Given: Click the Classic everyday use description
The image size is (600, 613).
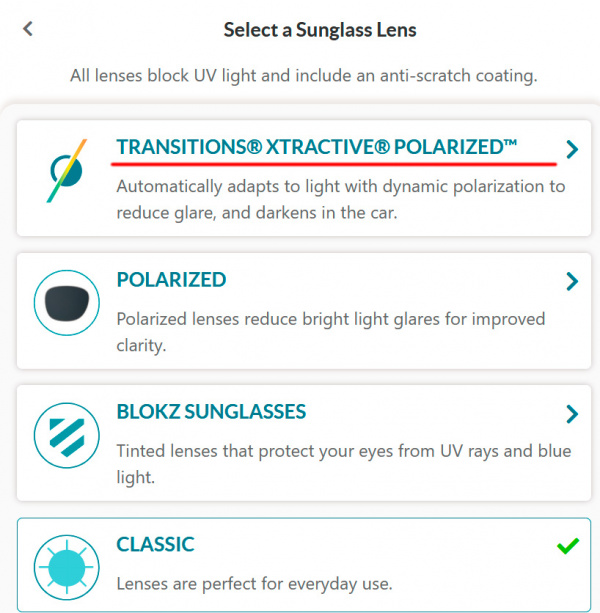Looking at the screenshot, I should tap(254, 583).
